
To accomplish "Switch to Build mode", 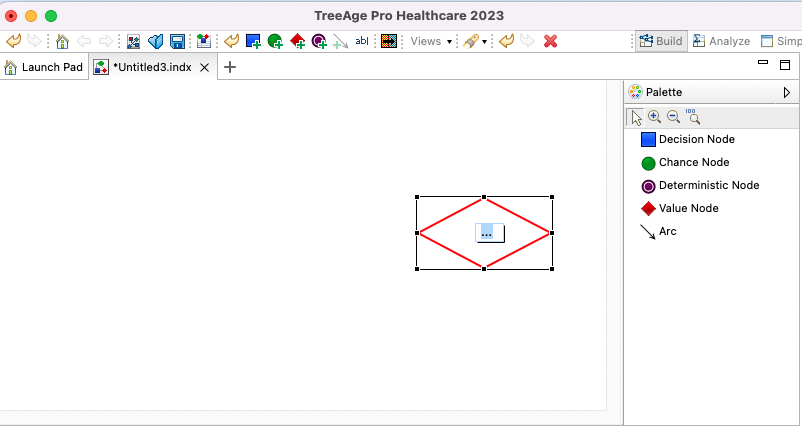I will (x=660, y=41).
